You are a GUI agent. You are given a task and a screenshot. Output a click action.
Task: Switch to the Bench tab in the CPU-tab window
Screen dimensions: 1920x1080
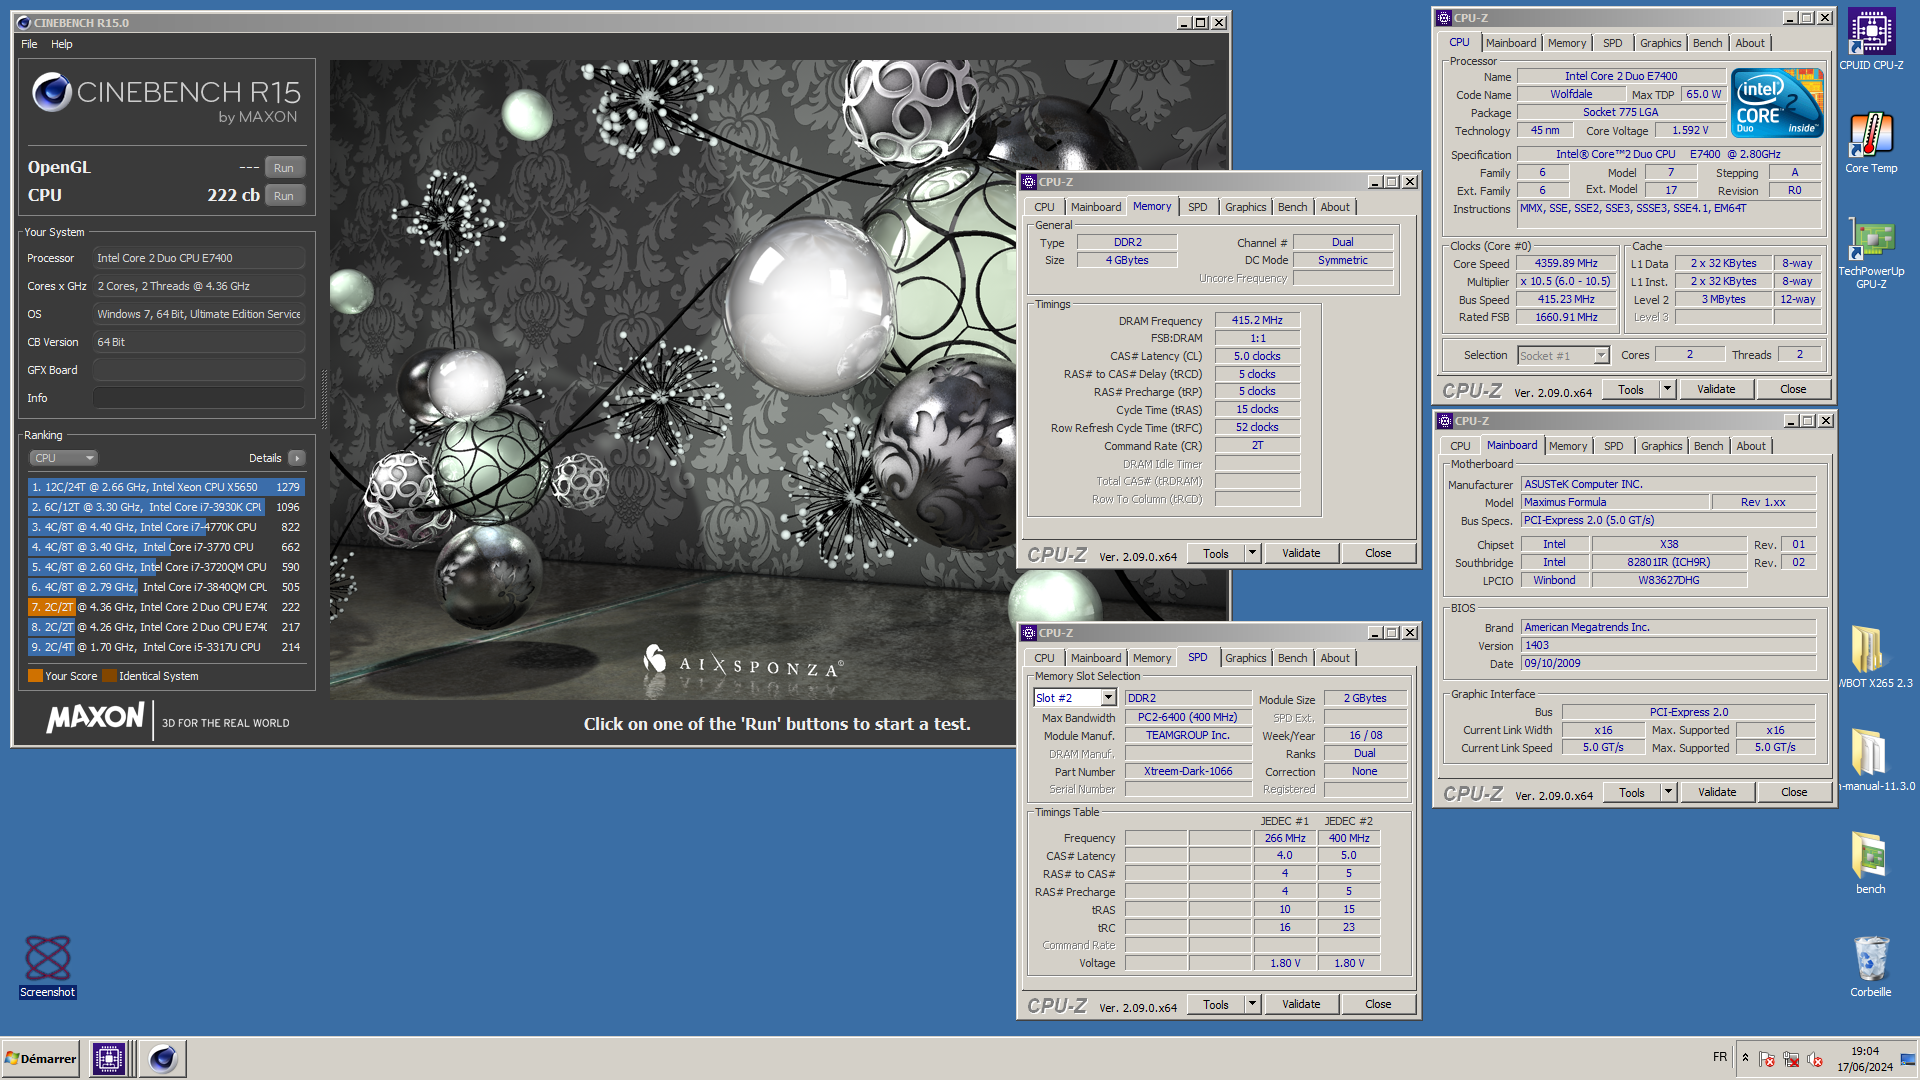1707,43
